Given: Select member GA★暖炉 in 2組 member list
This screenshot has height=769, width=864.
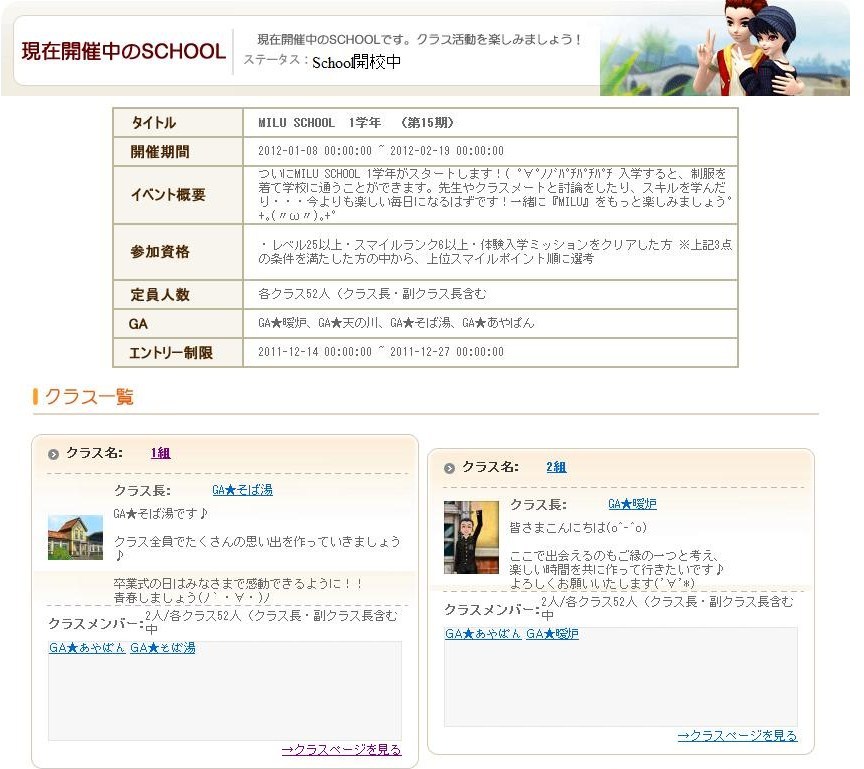Looking at the screenshot, I should point(552,634).
